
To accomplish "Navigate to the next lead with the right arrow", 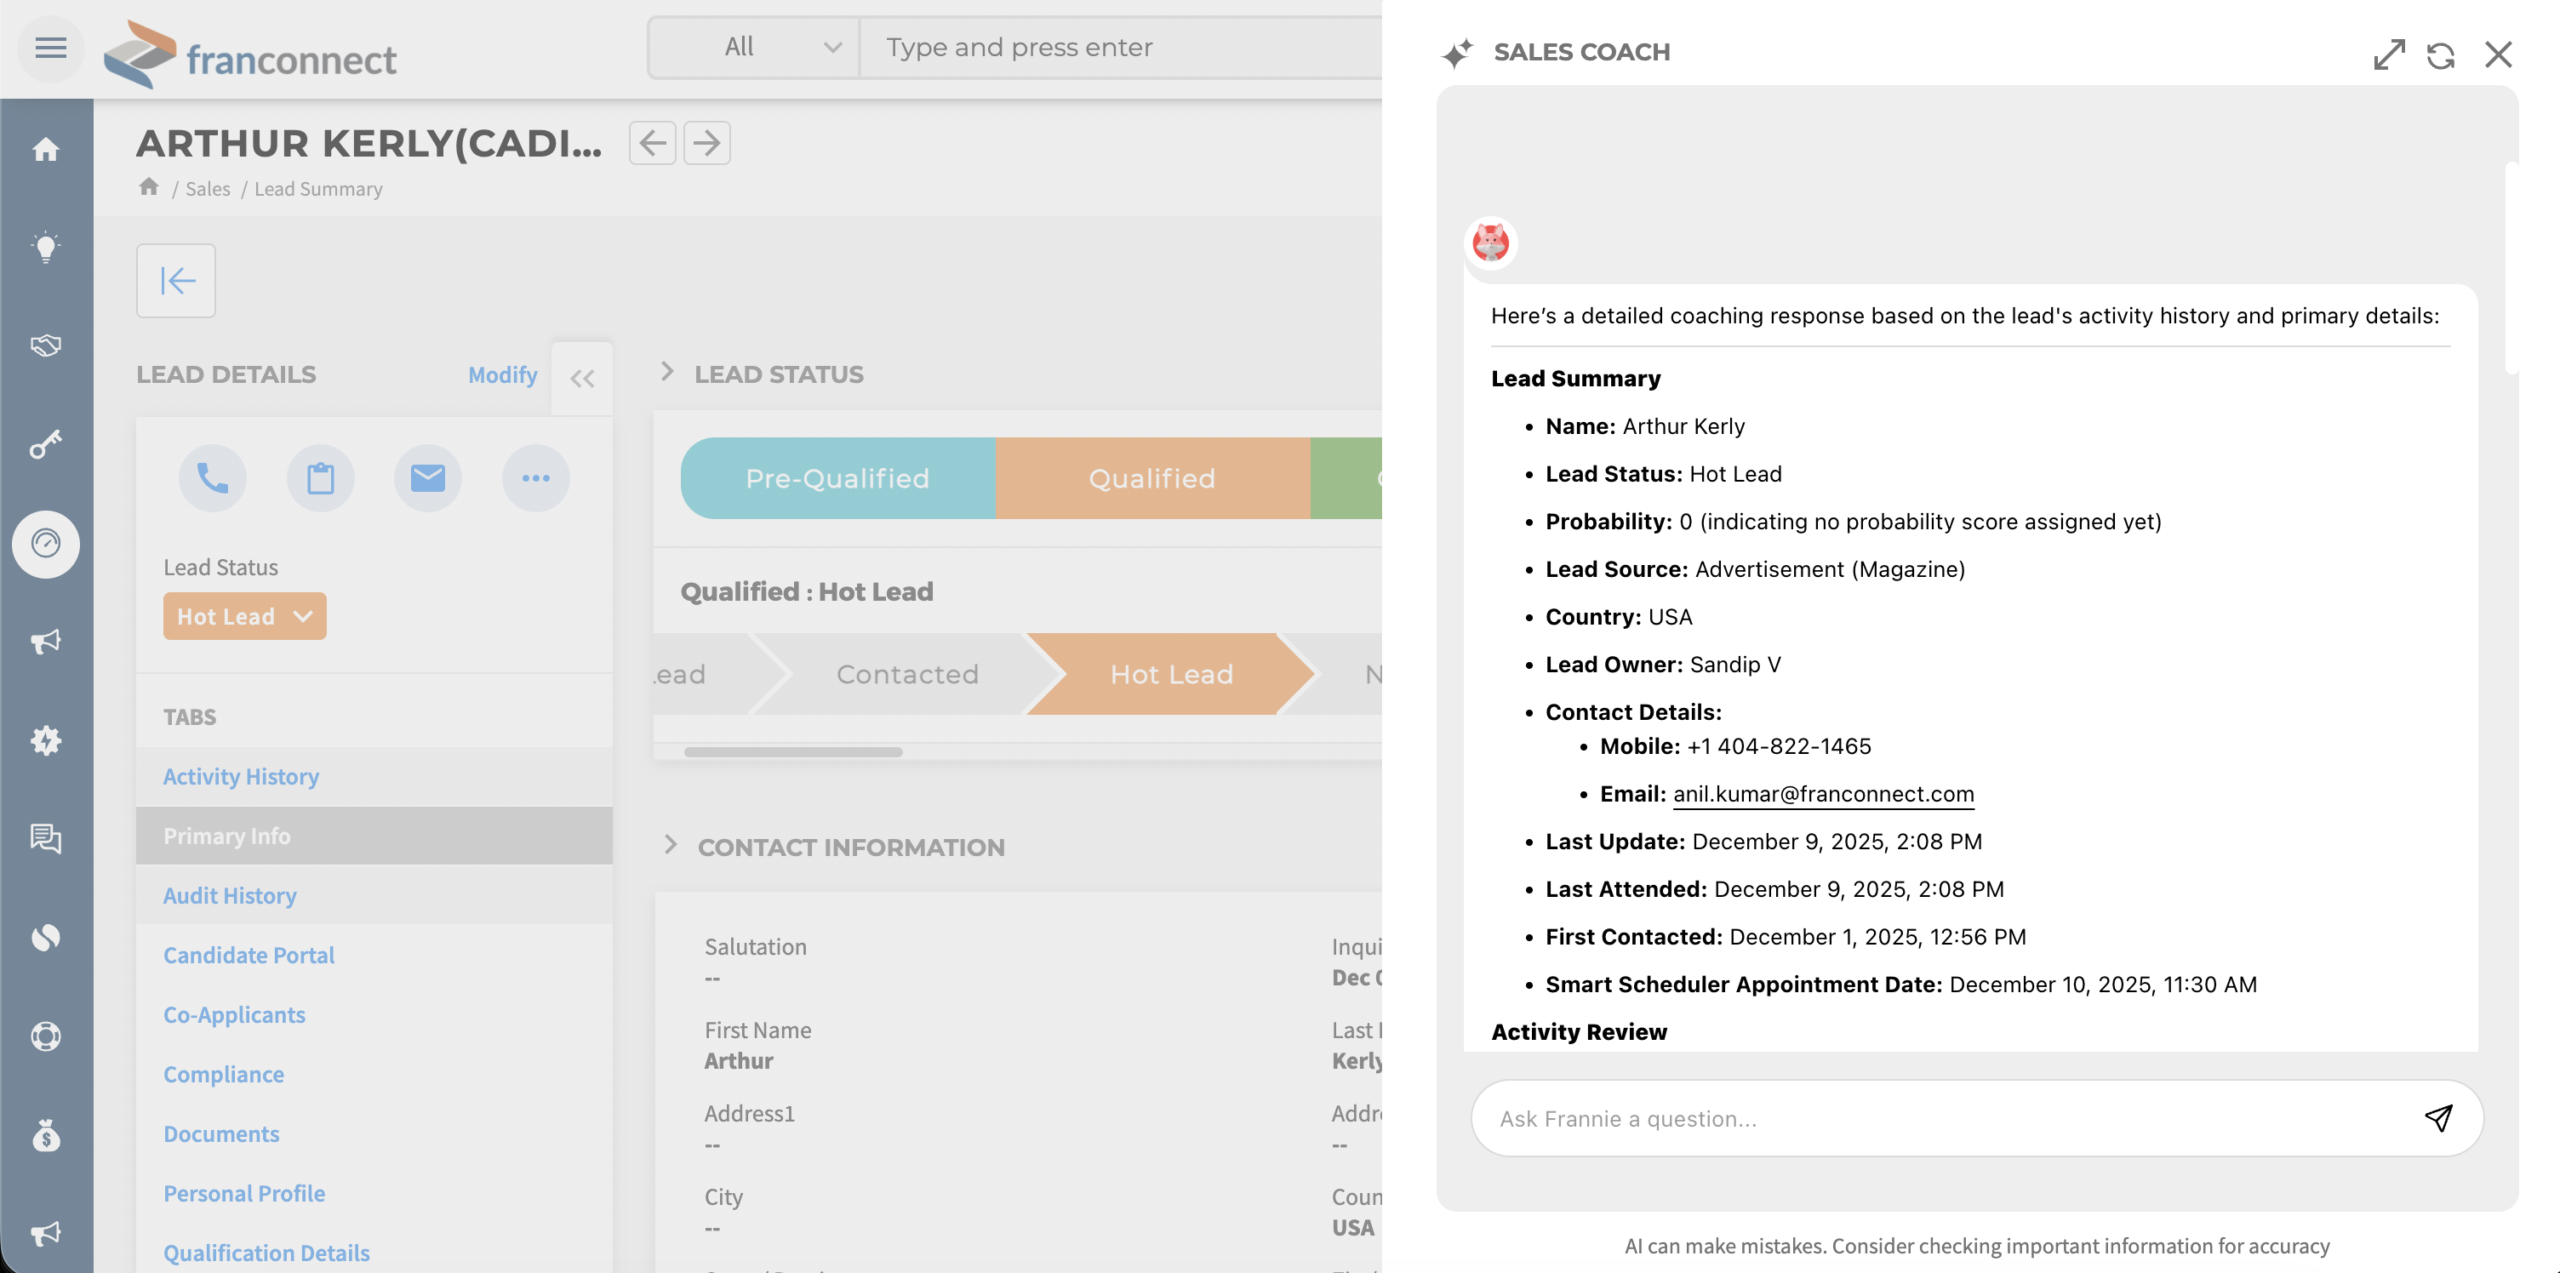I will tap(707, 143).
